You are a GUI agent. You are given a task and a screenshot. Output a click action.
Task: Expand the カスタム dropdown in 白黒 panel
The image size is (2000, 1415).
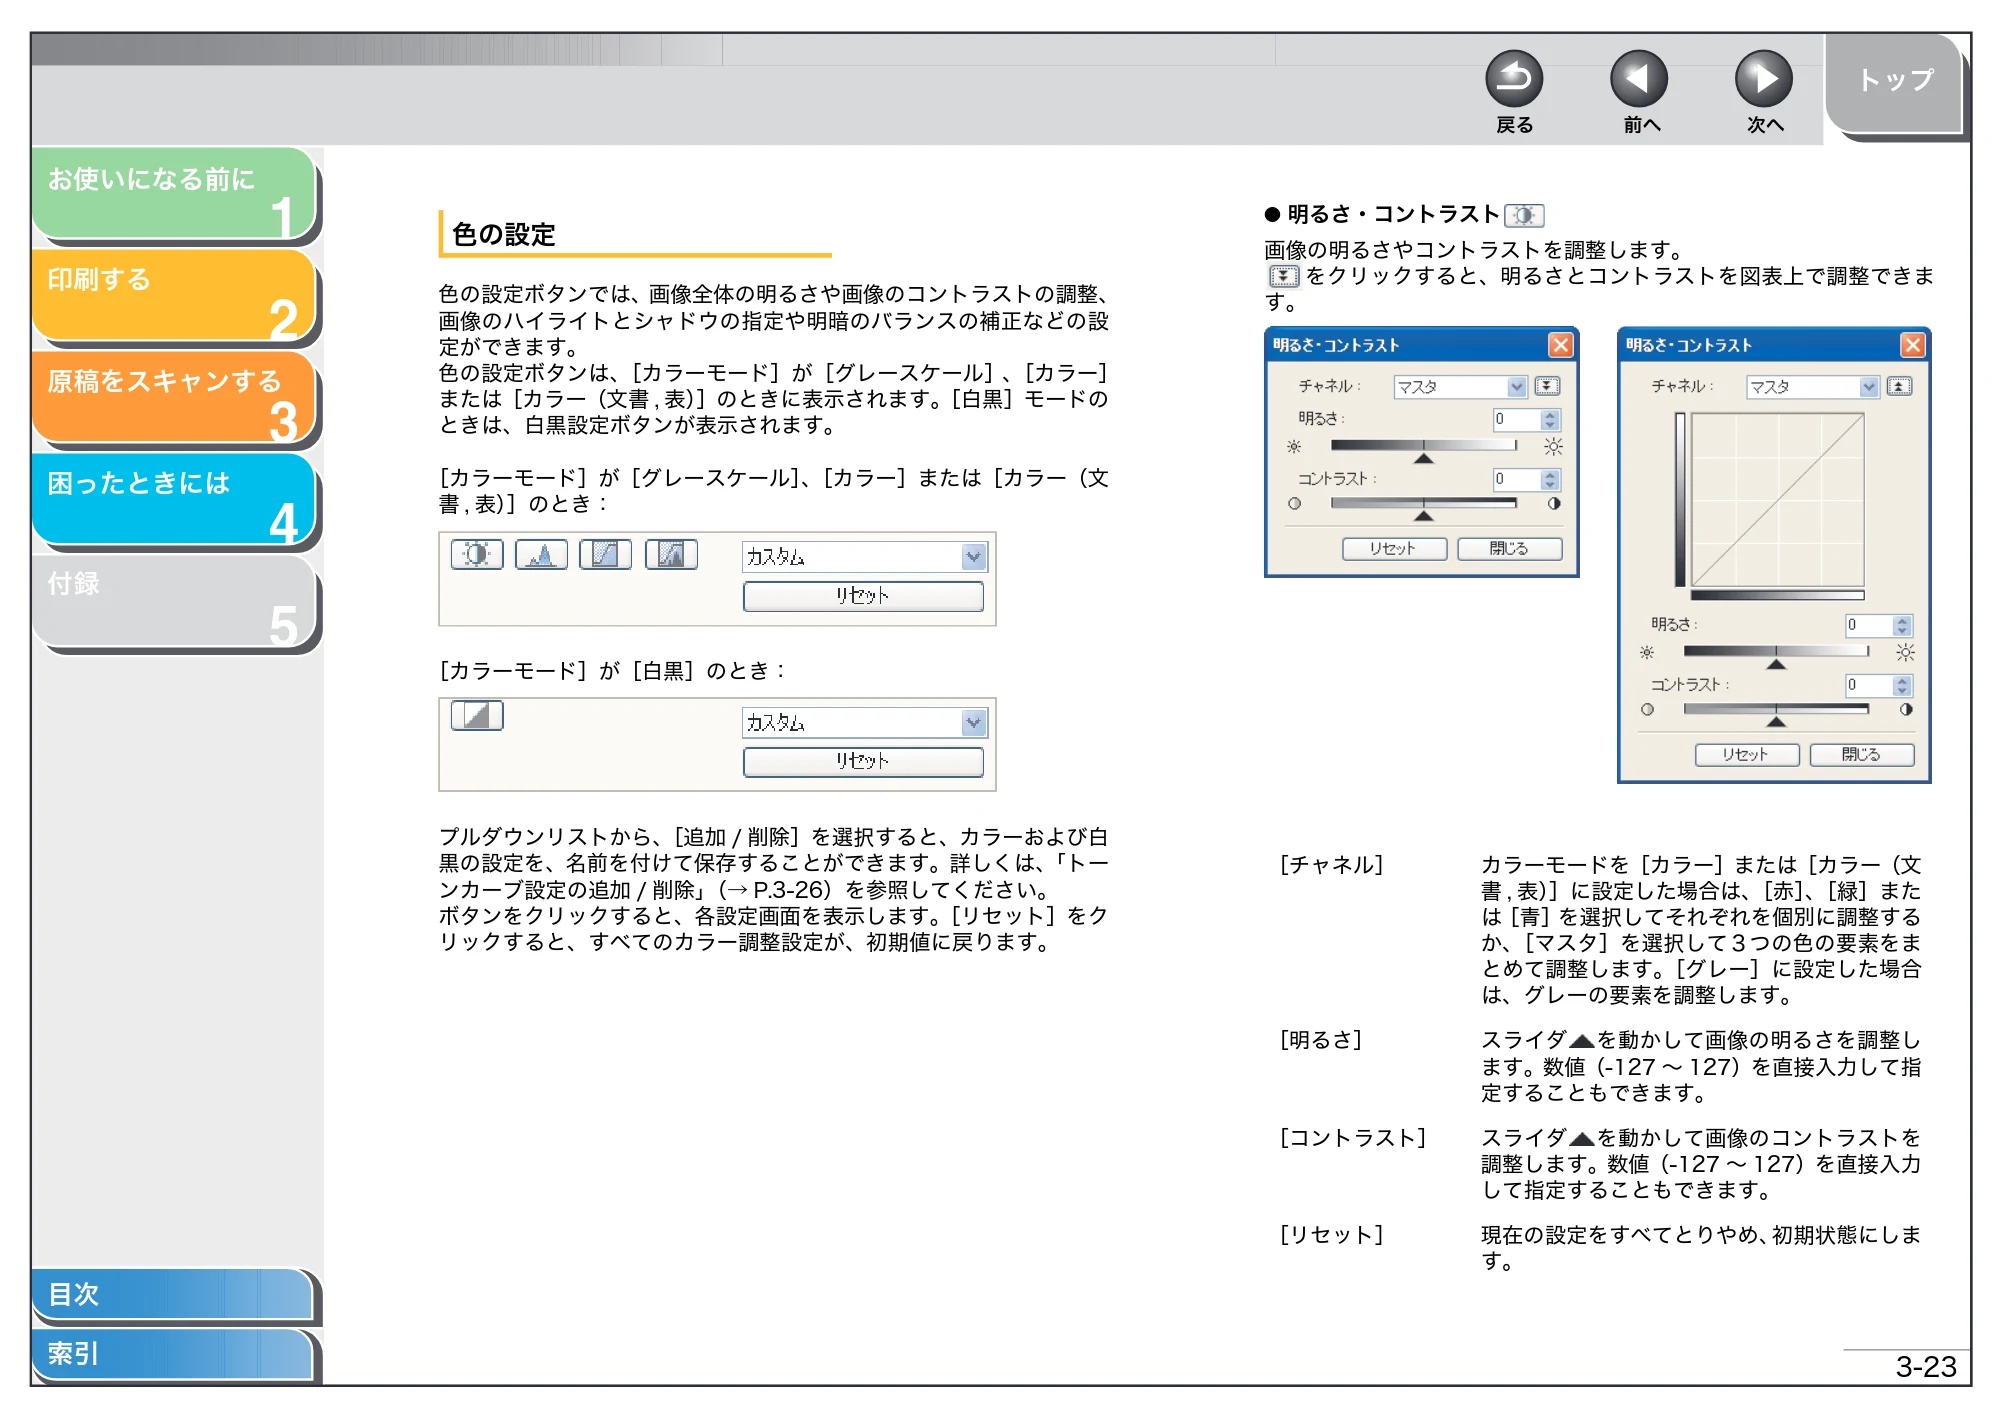(x=973, y=722)
